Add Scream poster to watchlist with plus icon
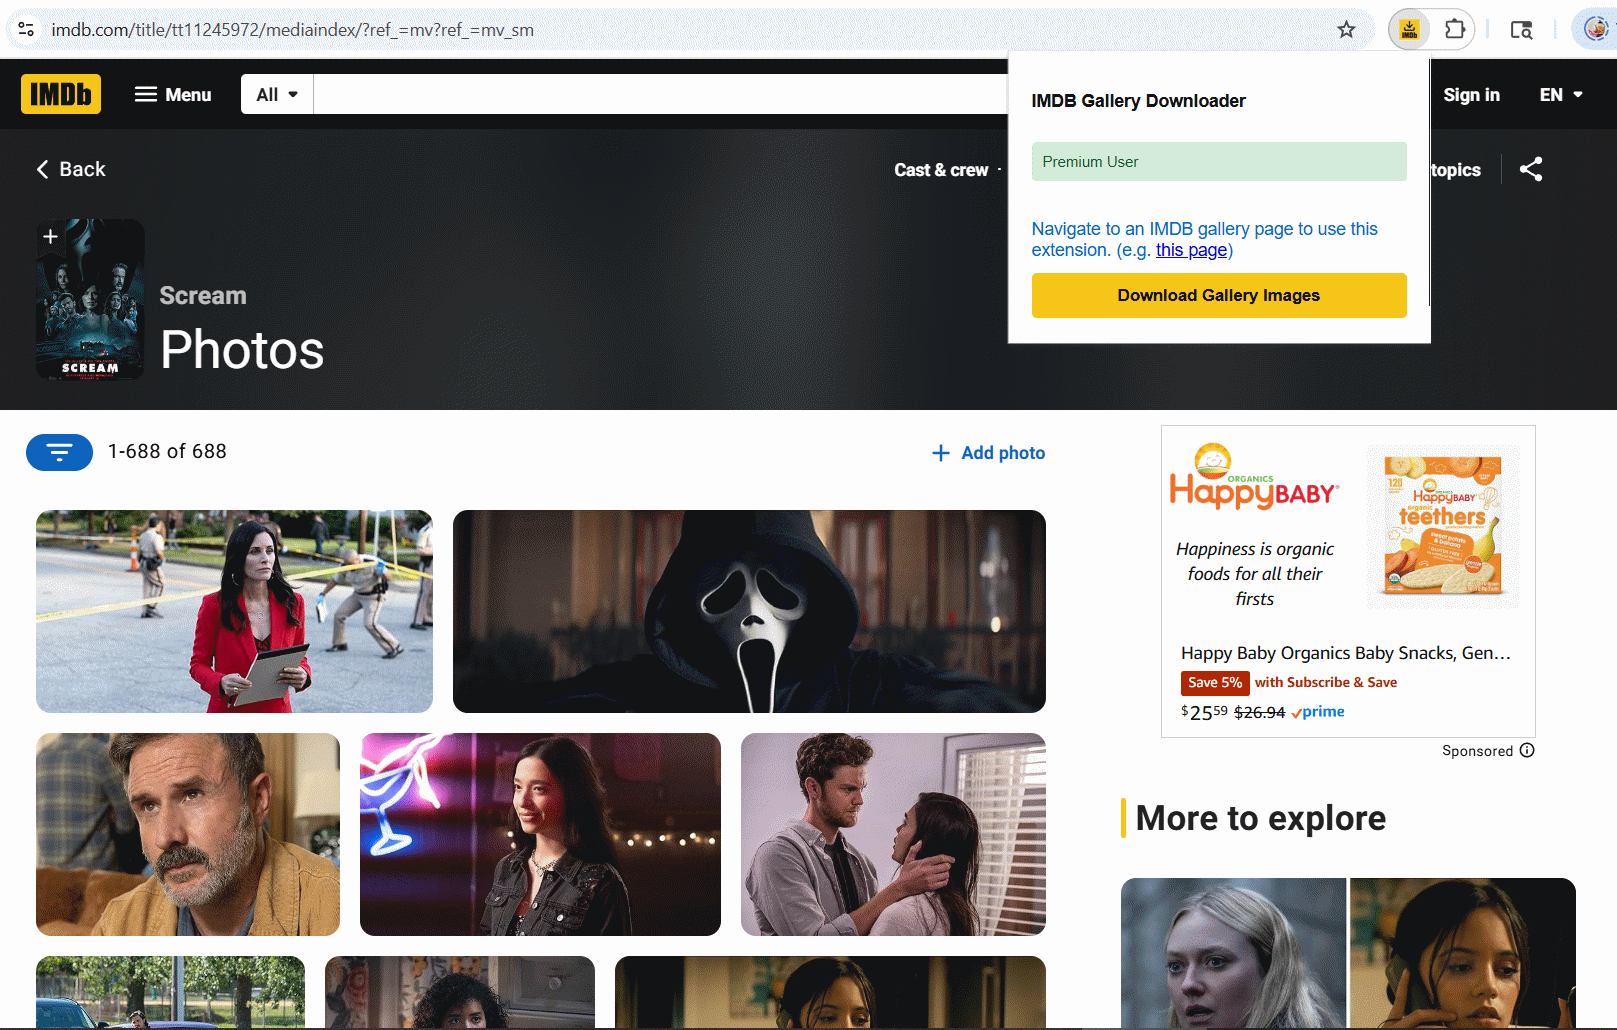This screenshot has height=1030, width=1617. pyautogui.click(x=50, y=237)
